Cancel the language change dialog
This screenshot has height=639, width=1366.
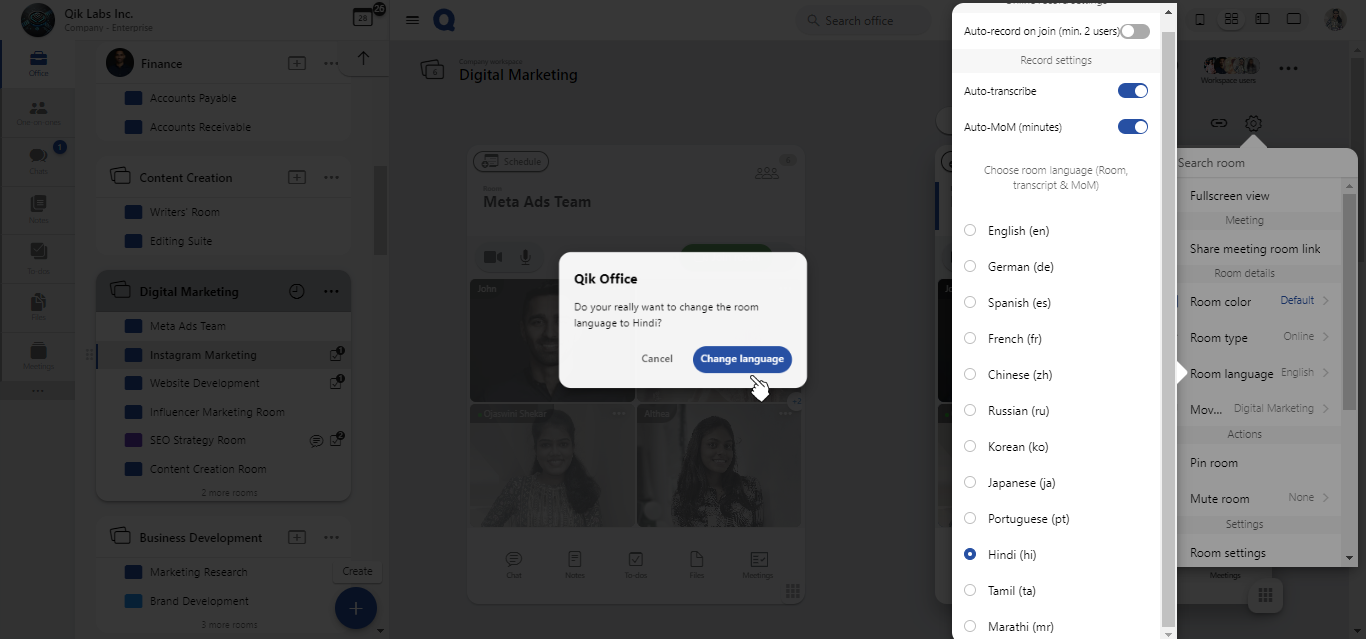657,359
